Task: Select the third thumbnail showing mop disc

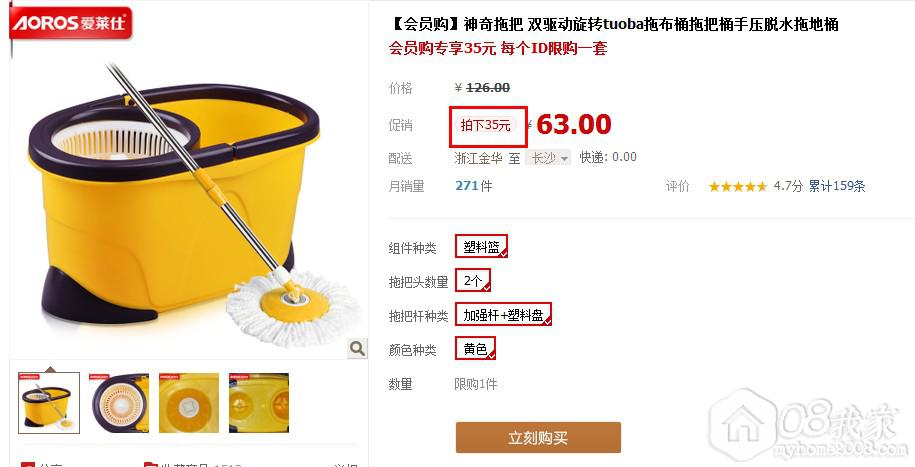Action: [189, 403]
